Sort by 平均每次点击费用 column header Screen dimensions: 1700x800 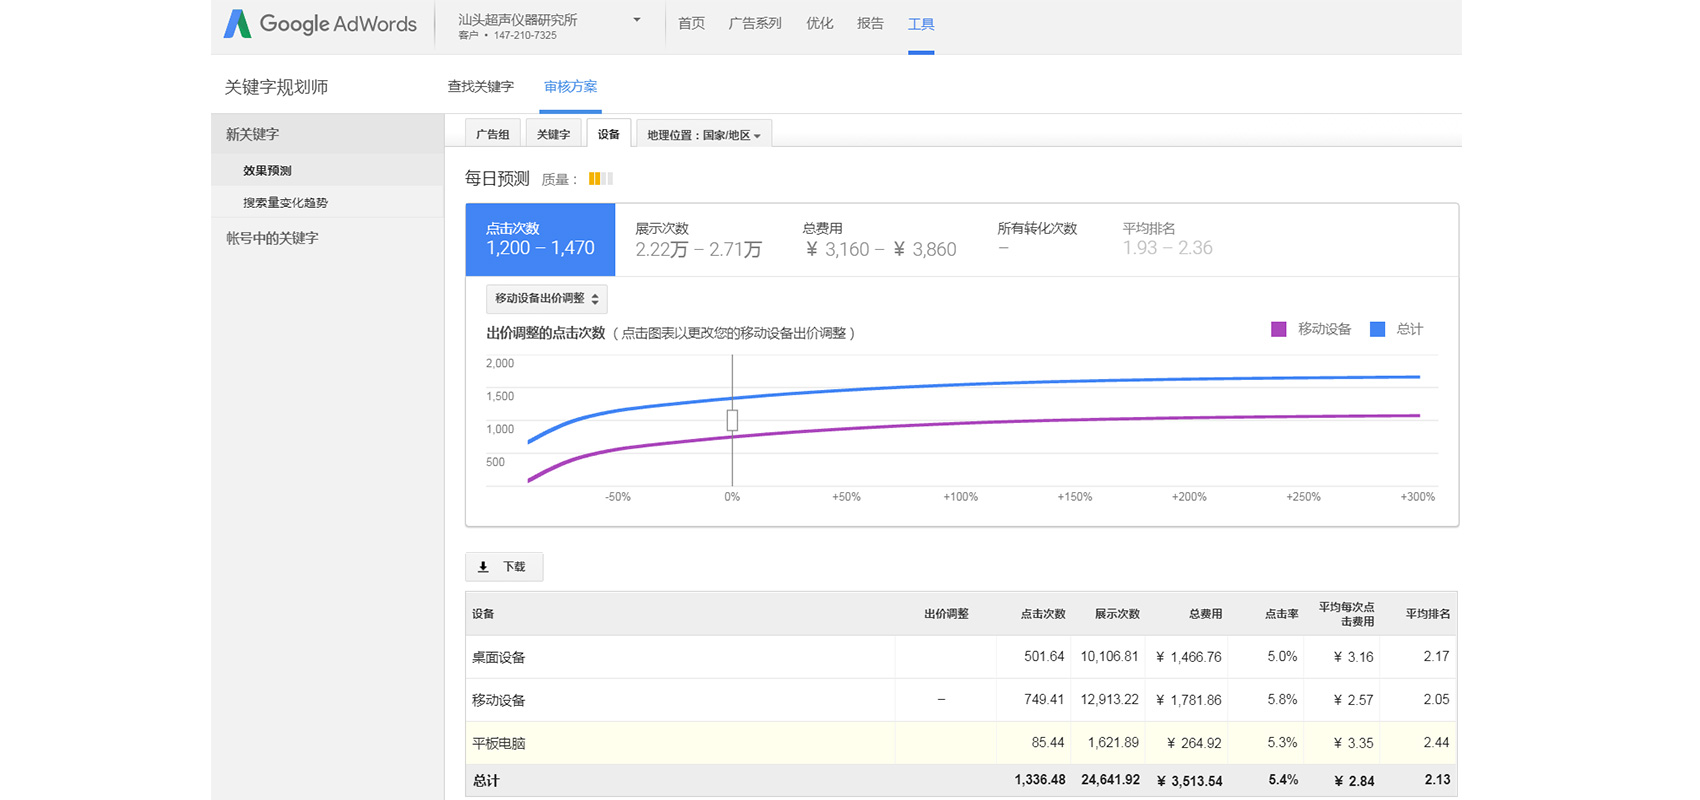1346,614
